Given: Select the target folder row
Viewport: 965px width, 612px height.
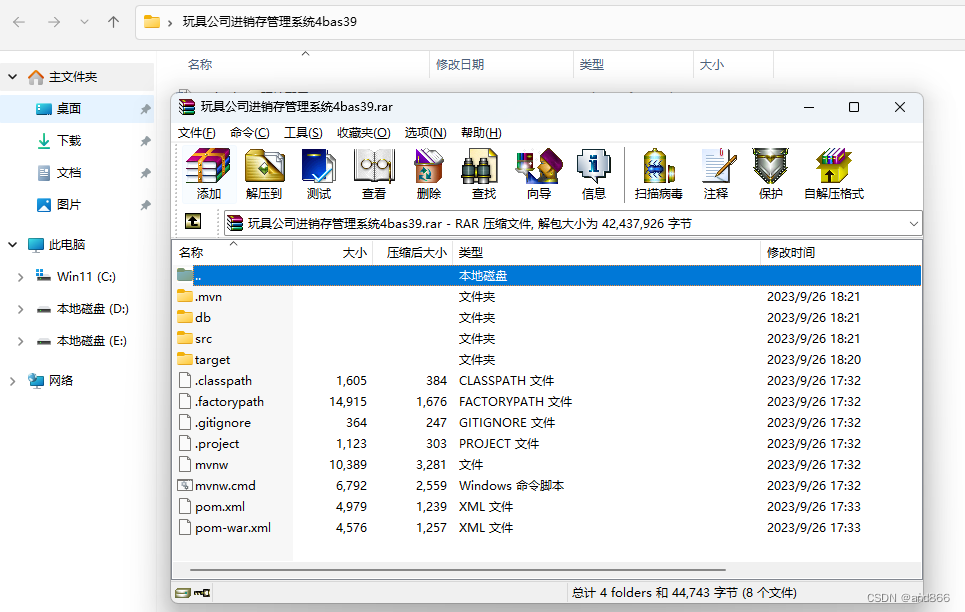Looking at the screenshot, I should point(547,360).
